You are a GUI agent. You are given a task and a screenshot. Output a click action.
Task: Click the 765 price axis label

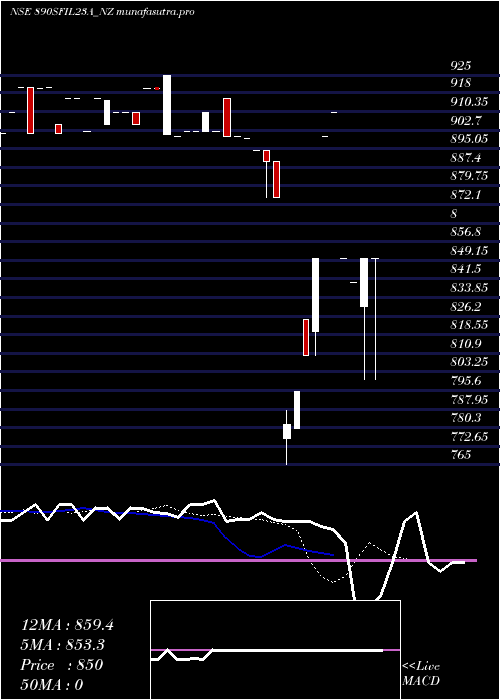pos(461,454)
